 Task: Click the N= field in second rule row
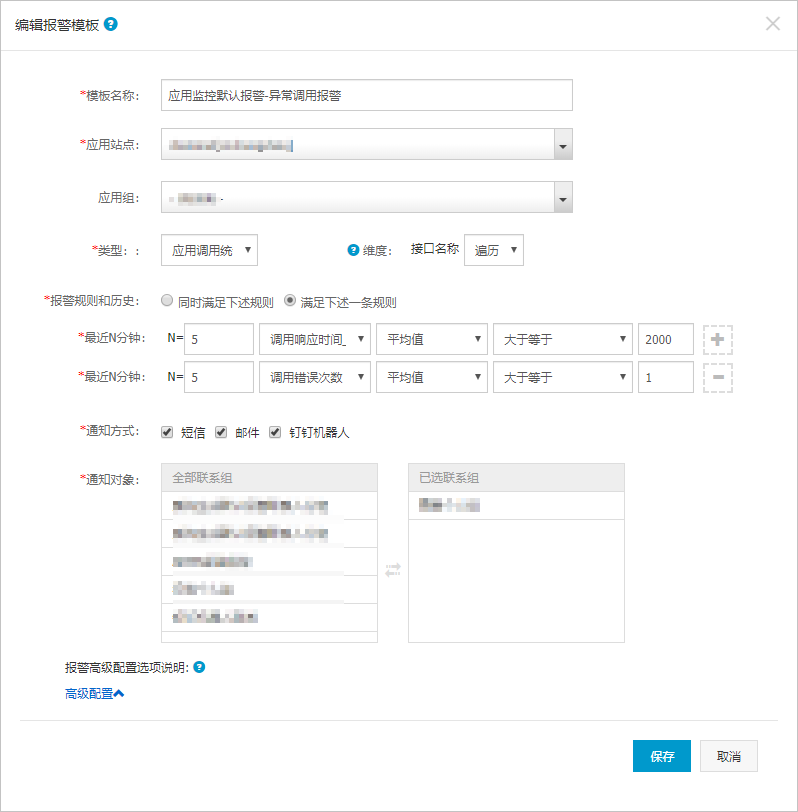pyautogui.click(x=219, y=377)
